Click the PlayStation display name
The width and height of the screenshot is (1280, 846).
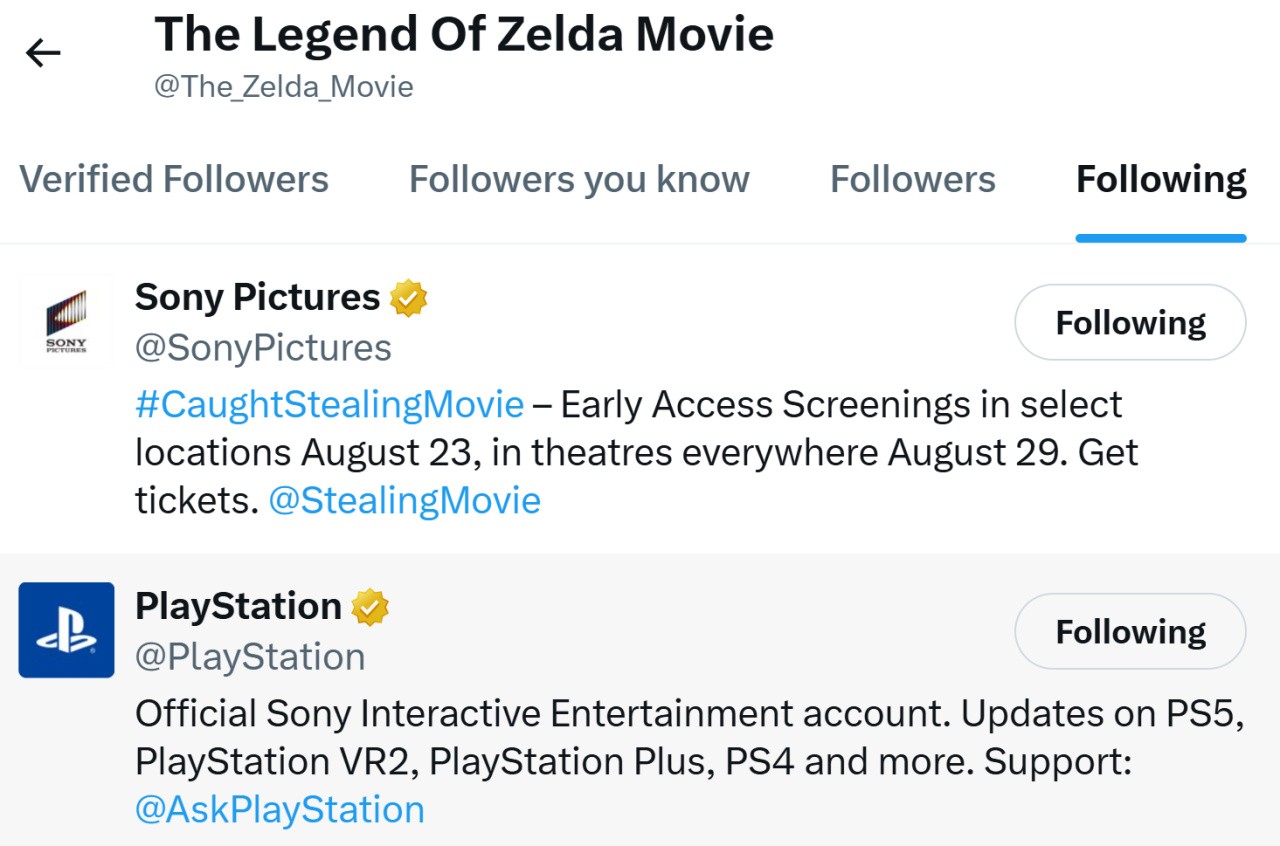pyautogui.click(x=238, y=606)
